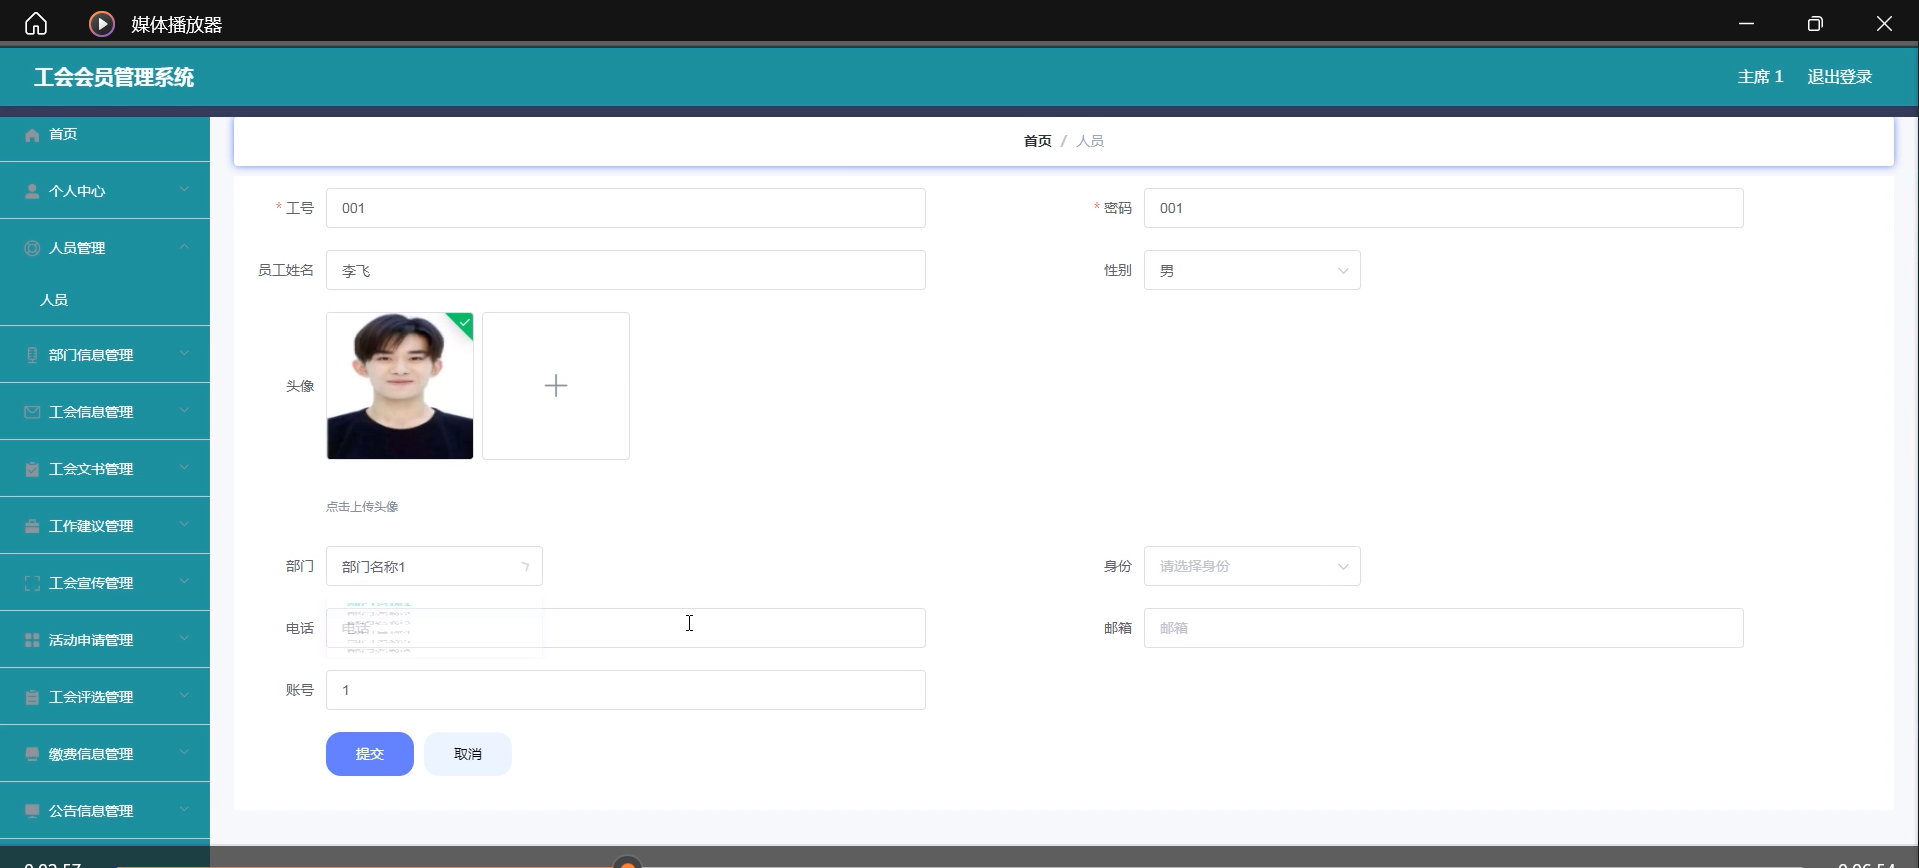The image size is (1919, 868).
Task: Click the frame icon beside 工会宣传管理
Action: [32, 583]
